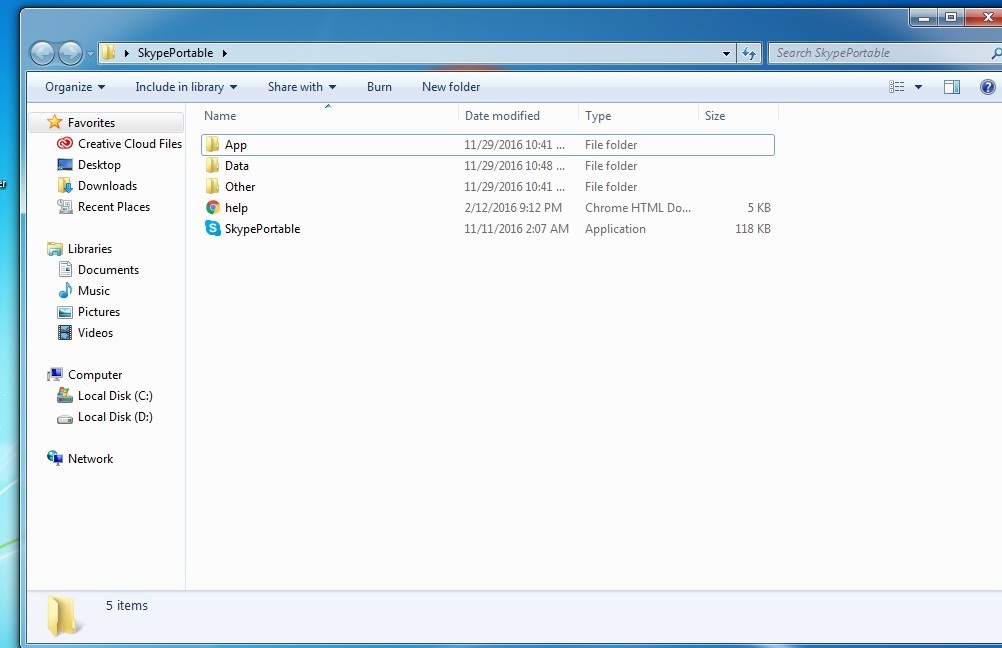Image resolution: width=1002 pixels, height=648 pixels.
Task: Select Local Disk (C:) drive
Action: pos(115,396)
